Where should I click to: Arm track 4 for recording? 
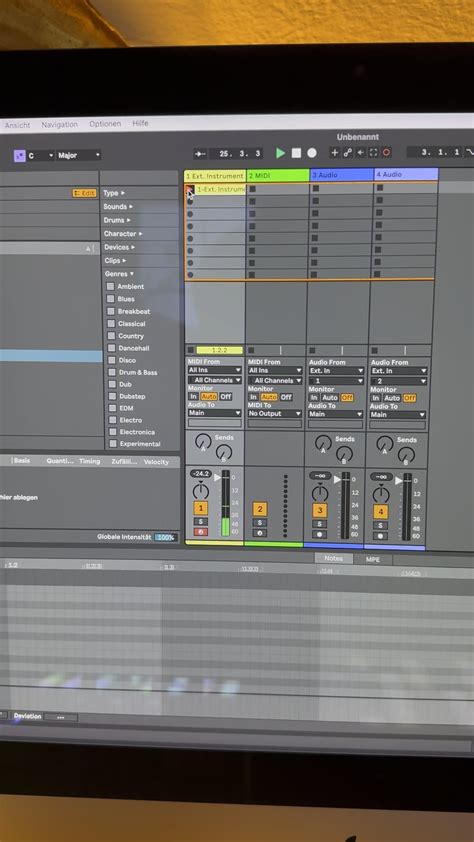(381, 535)
